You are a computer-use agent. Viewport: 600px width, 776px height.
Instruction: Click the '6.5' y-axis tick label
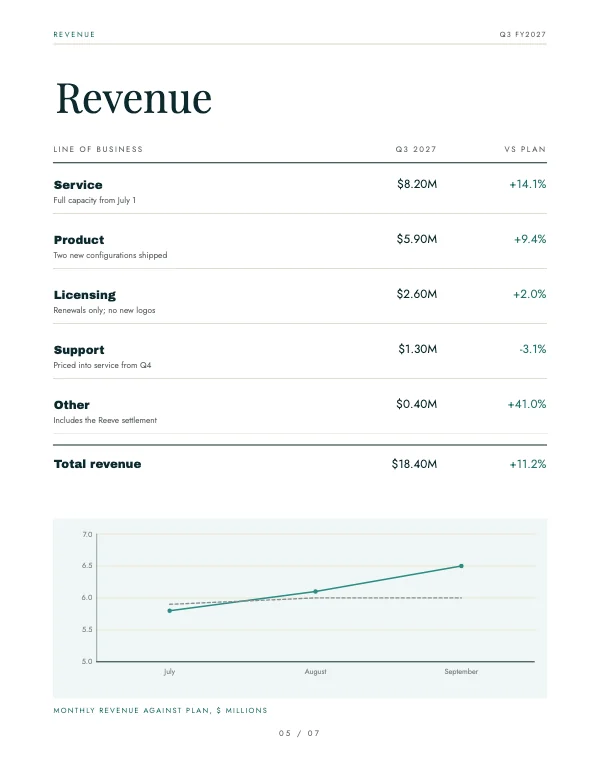pos(87,565)
